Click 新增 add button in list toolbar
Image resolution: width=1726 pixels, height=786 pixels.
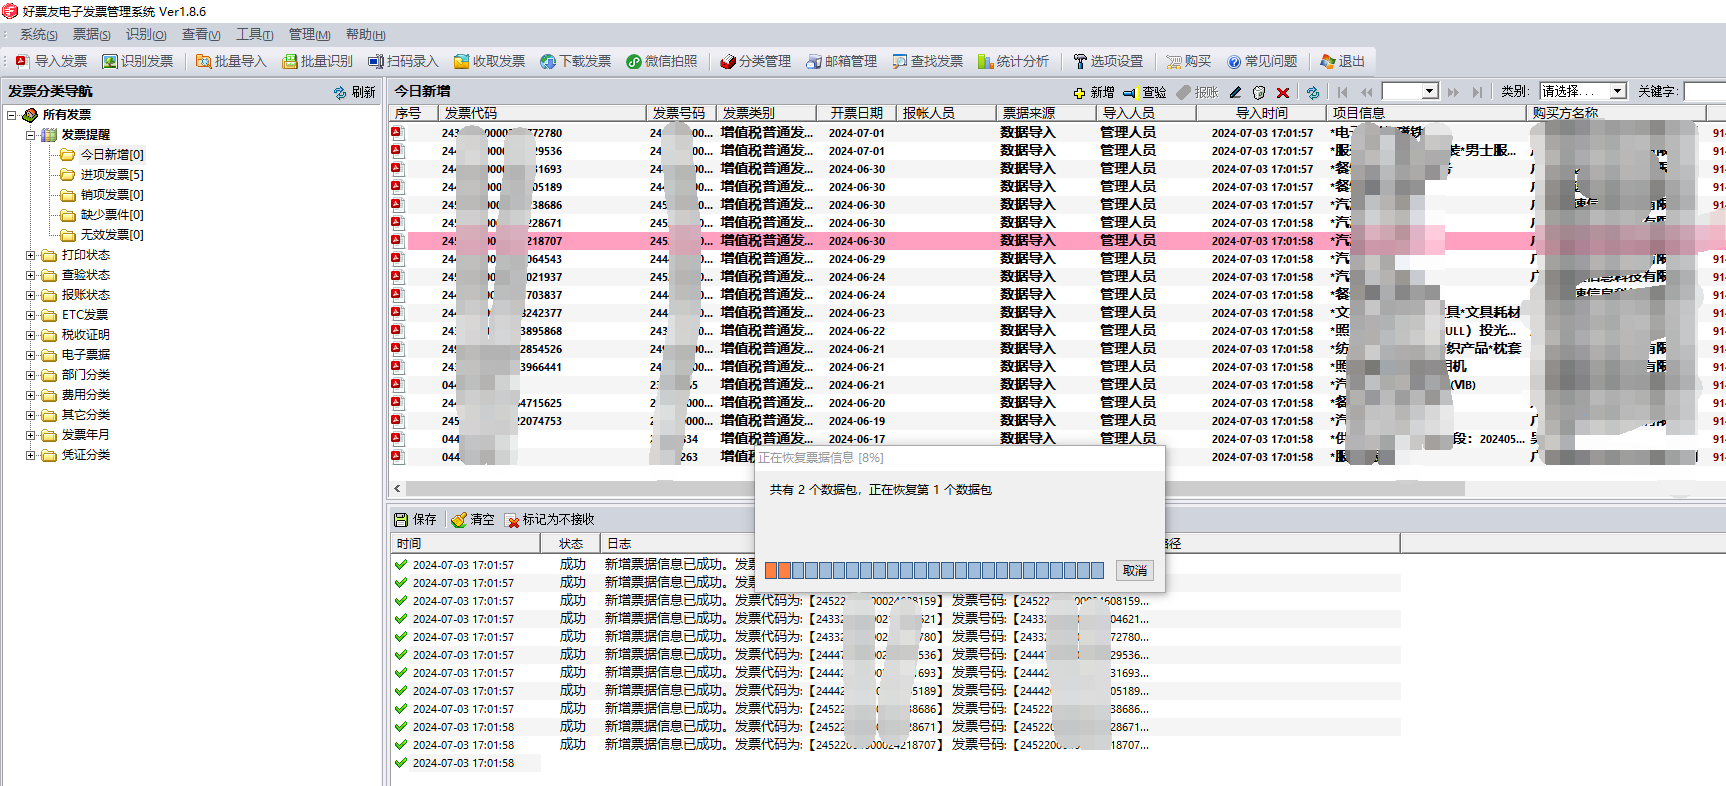(1094, 92)
